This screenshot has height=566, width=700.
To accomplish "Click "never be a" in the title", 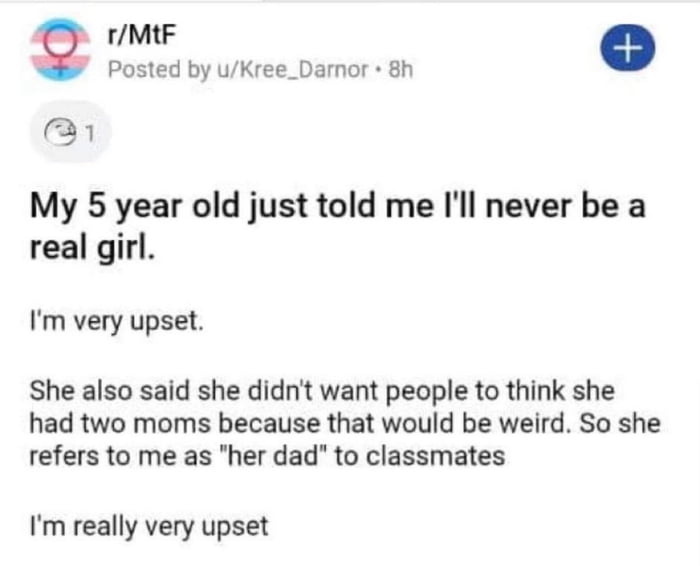I will click(x=577, y=208).
